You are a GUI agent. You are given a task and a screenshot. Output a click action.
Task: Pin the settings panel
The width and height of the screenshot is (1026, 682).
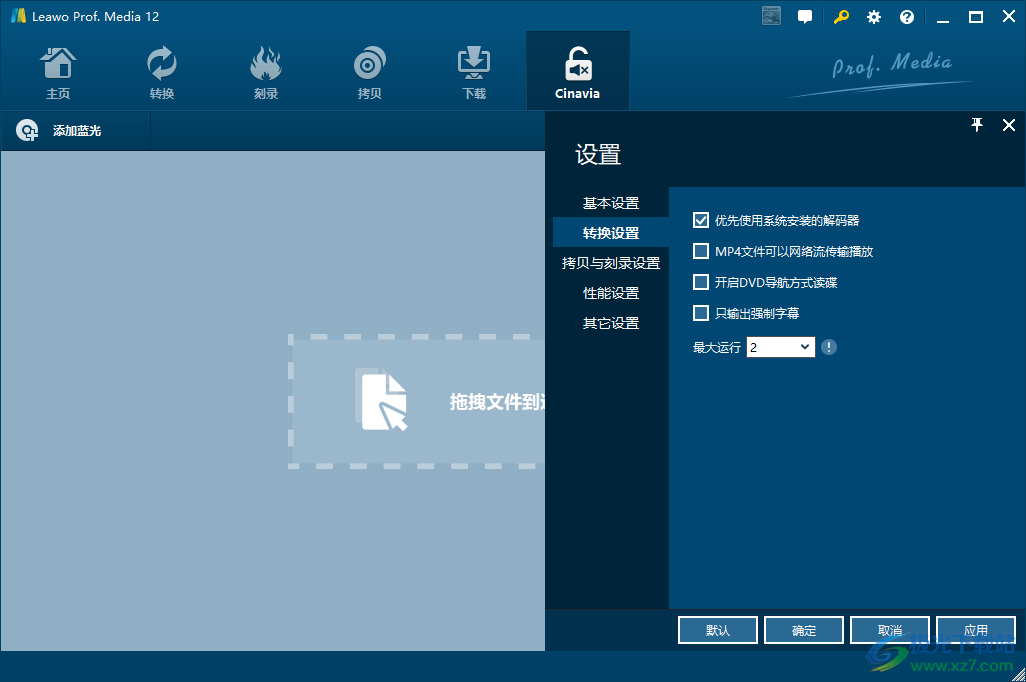tap(977, 125)
